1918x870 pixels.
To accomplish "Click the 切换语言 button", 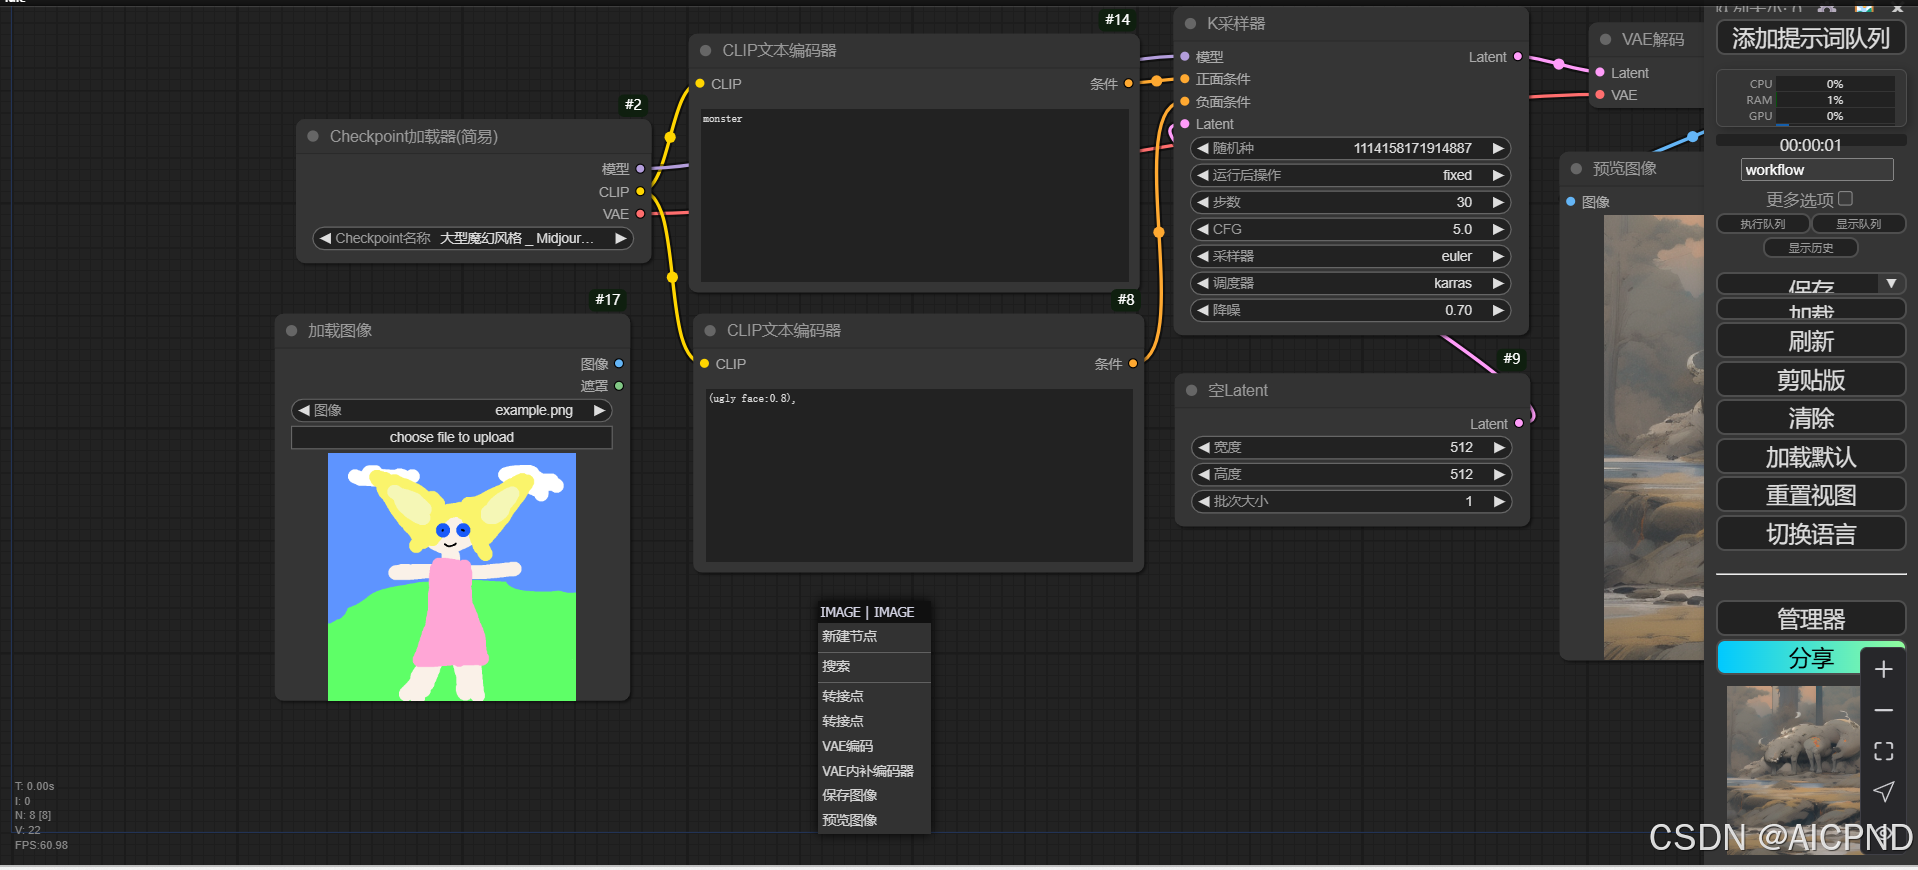I will tap(1811, 534).
